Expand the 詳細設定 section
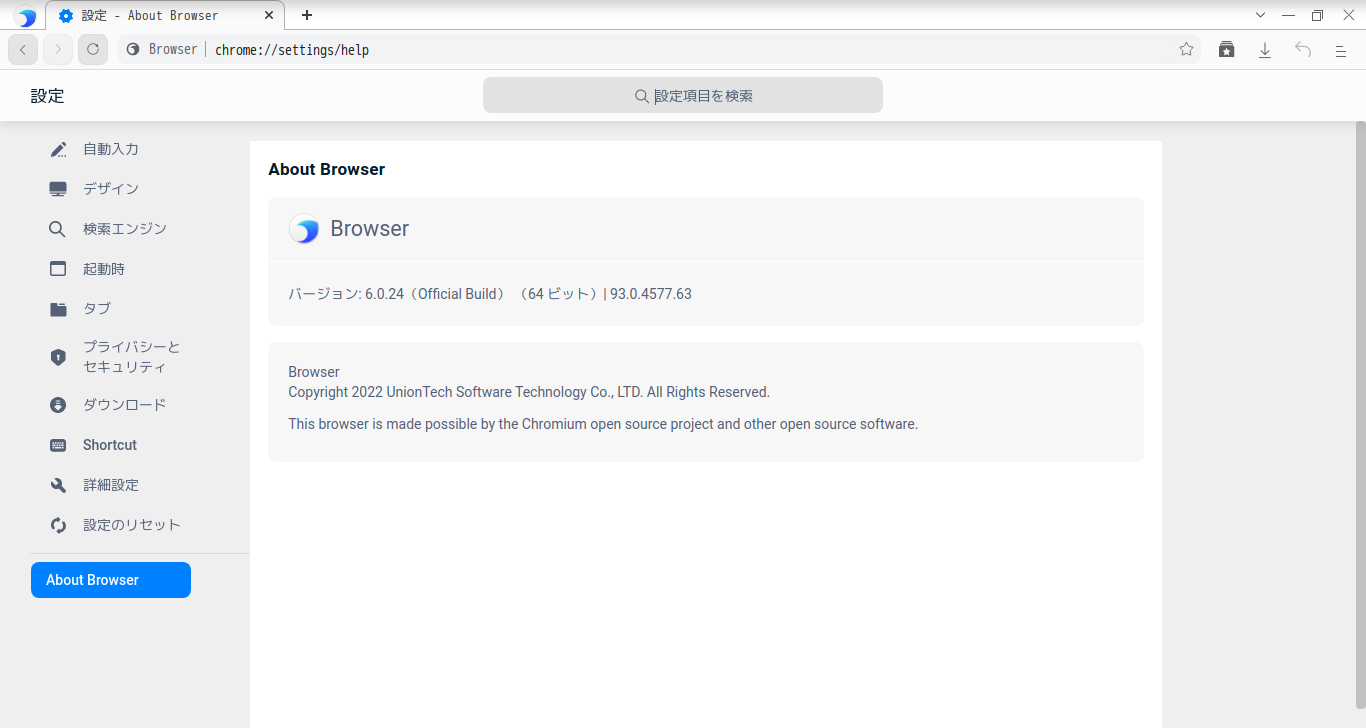Viewport: 1366px width, 728px height. (111, 485)
